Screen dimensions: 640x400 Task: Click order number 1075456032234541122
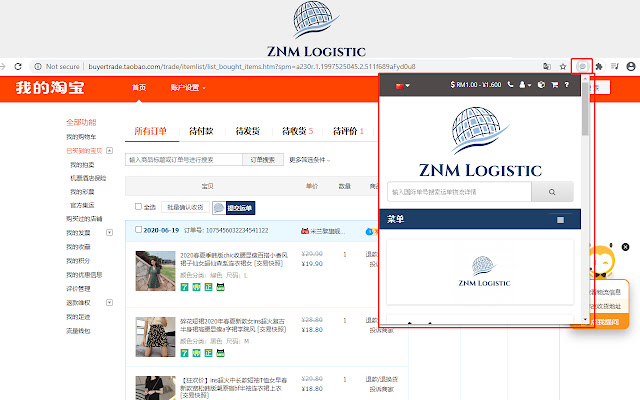[237, 230]
